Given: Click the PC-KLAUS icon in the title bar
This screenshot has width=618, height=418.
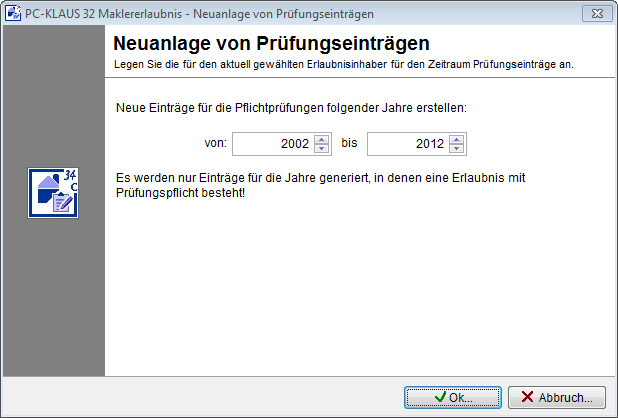Looking at the screenshot, I should (x=15, y=13).
